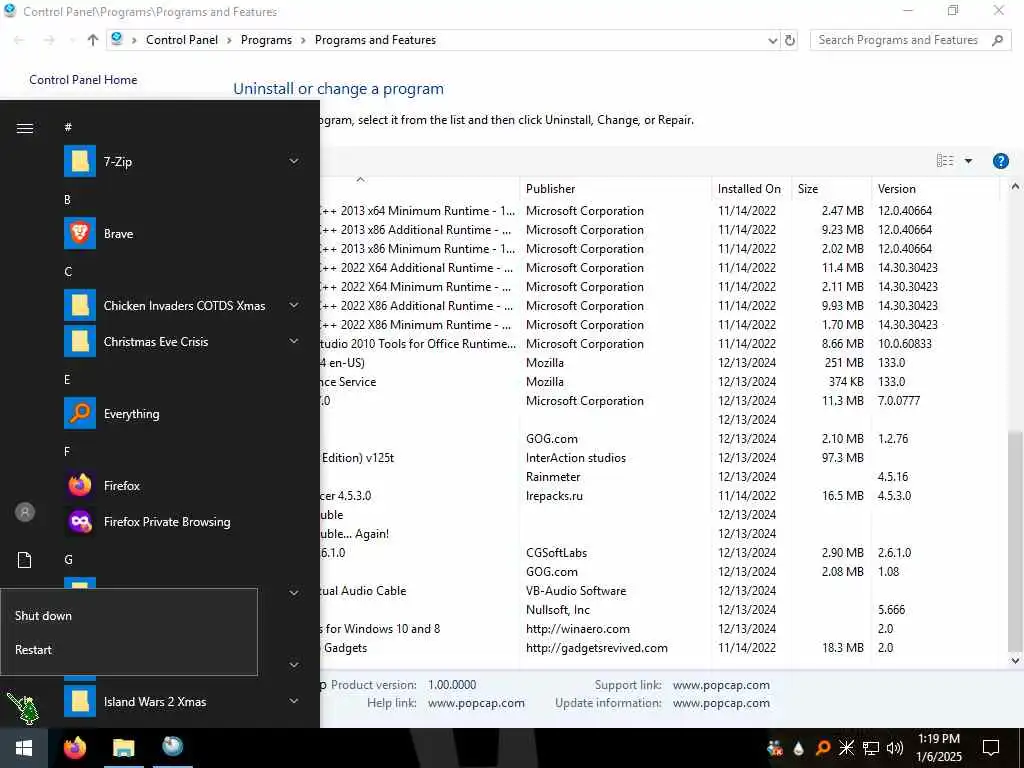The width and height of the screenshot is (1024, 768).
Task: Sort by the Version column header
Action: (935, 189)
